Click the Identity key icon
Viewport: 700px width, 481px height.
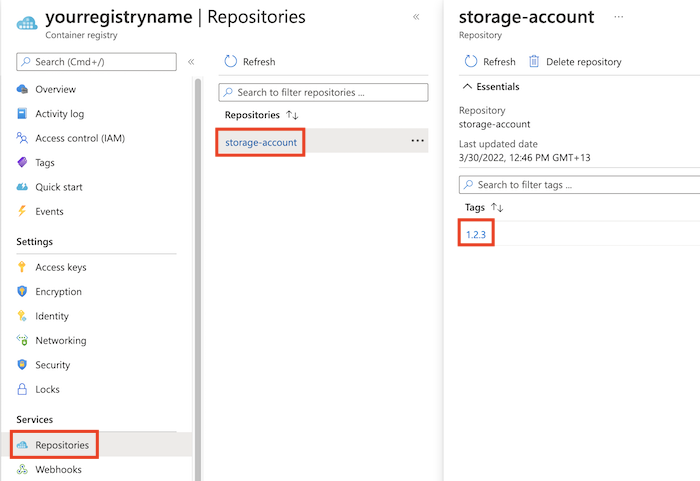pyautogui.click(x=22, y=316)
